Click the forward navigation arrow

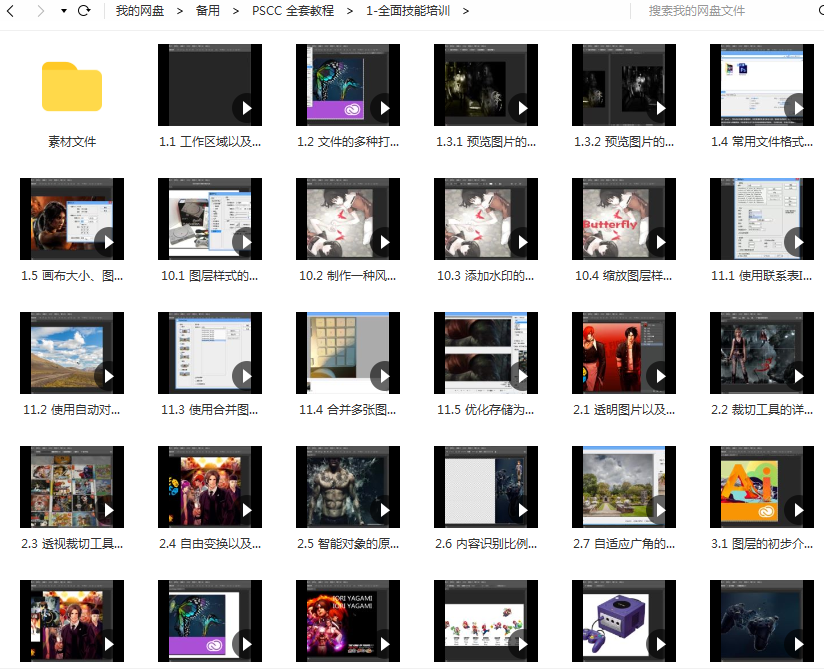40,11
